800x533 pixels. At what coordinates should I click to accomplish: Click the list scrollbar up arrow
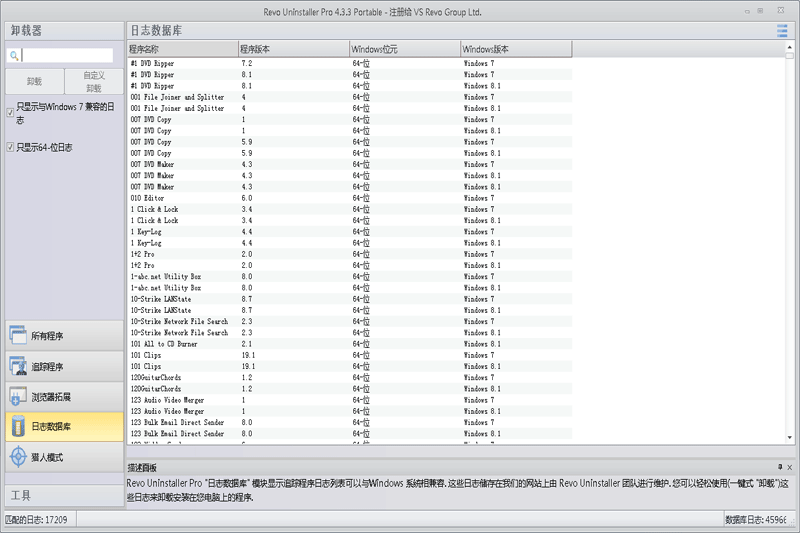(x=790, y=47)
